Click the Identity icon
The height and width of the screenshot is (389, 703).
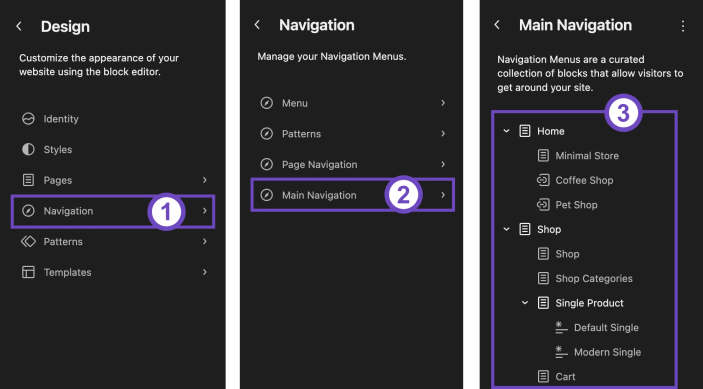tap(28, 119)
